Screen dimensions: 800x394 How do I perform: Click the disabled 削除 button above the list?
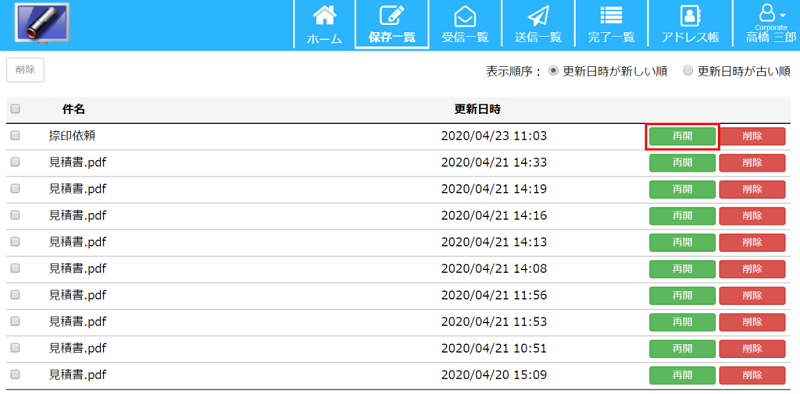click(25, 70)
